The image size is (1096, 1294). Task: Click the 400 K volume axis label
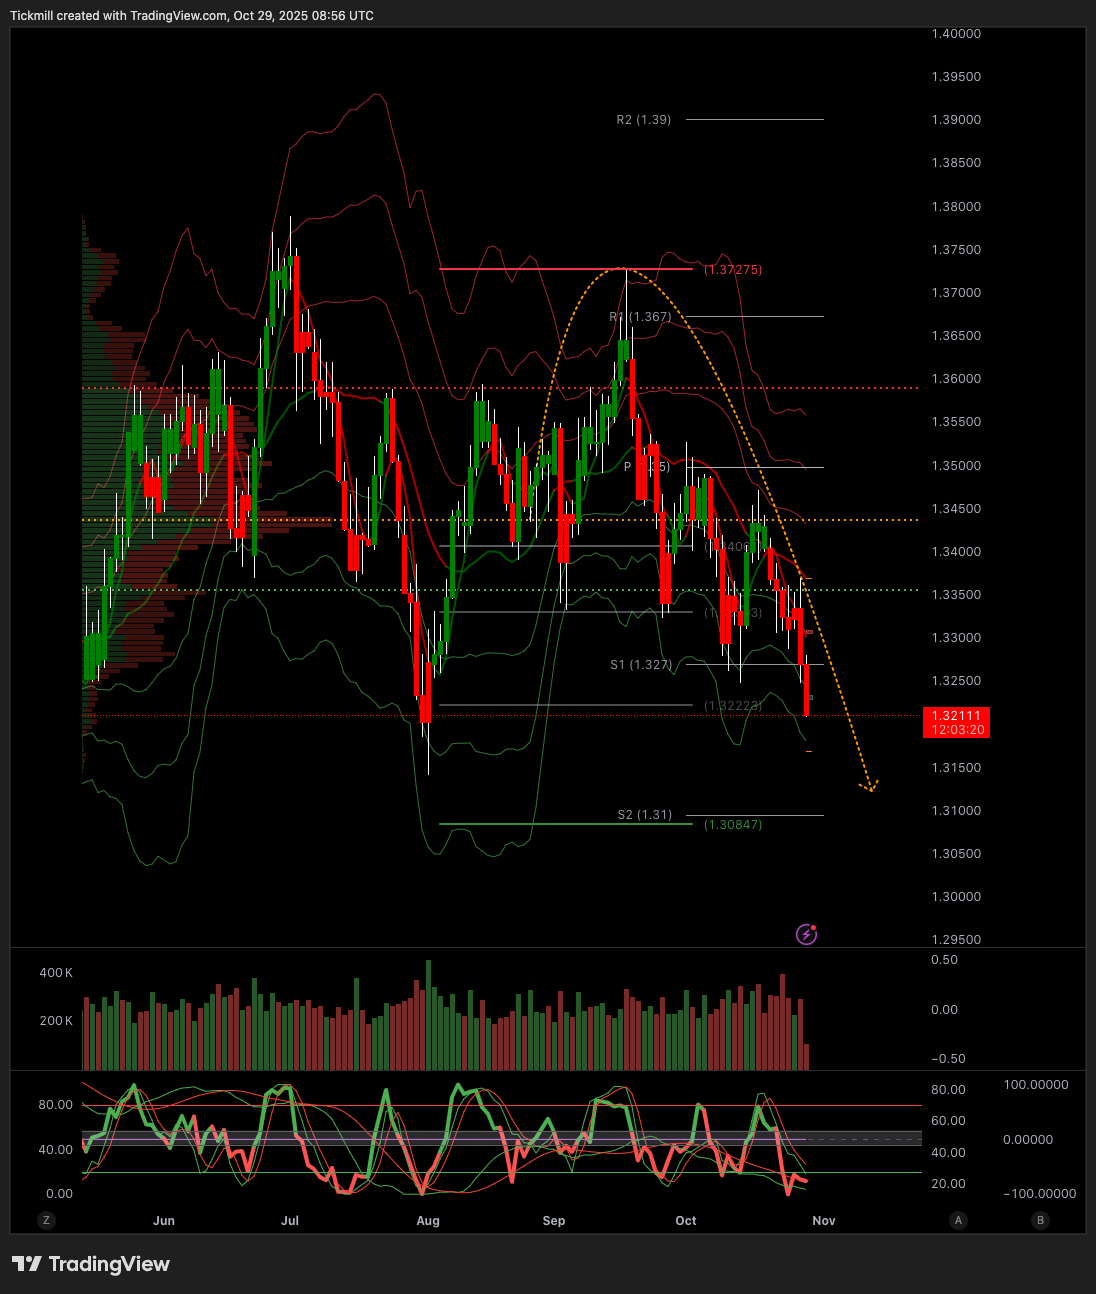click(56, 973)
